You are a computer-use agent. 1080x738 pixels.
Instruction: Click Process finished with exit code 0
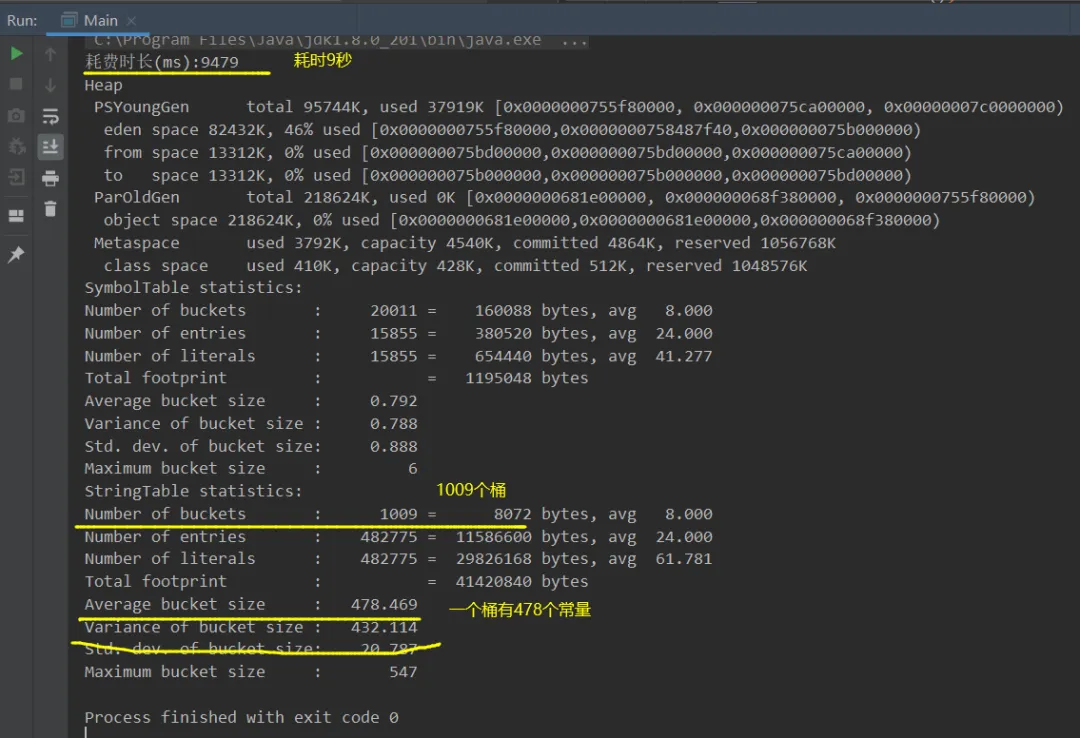point(241,717)
